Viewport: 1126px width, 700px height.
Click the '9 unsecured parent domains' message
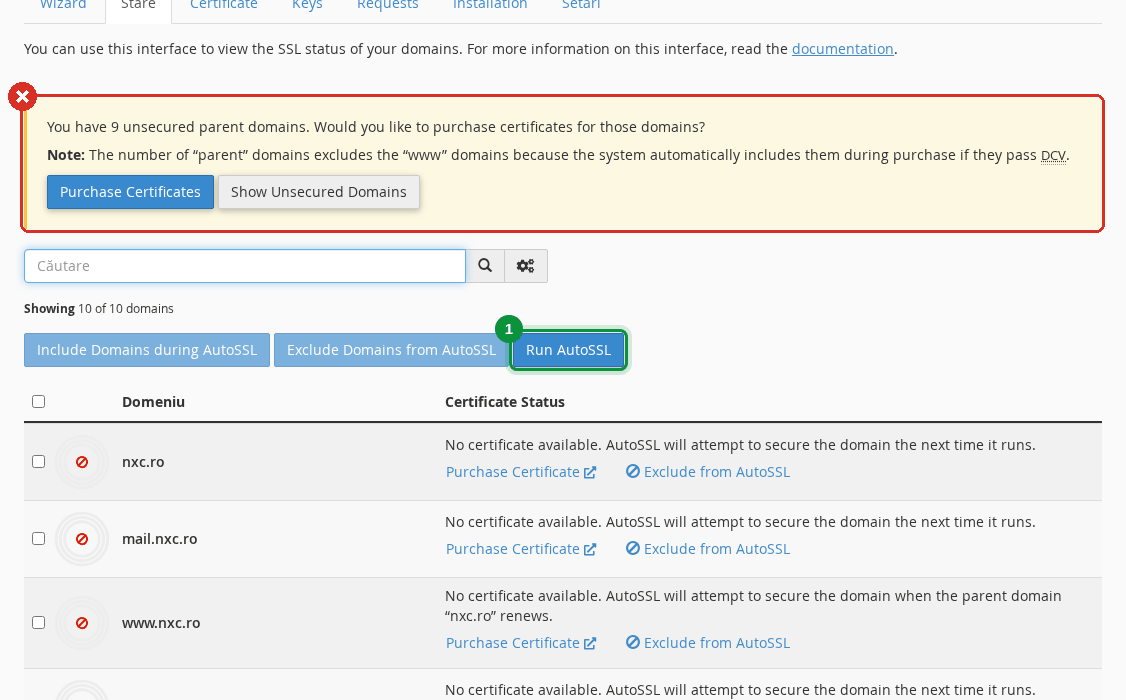[376, 127]
